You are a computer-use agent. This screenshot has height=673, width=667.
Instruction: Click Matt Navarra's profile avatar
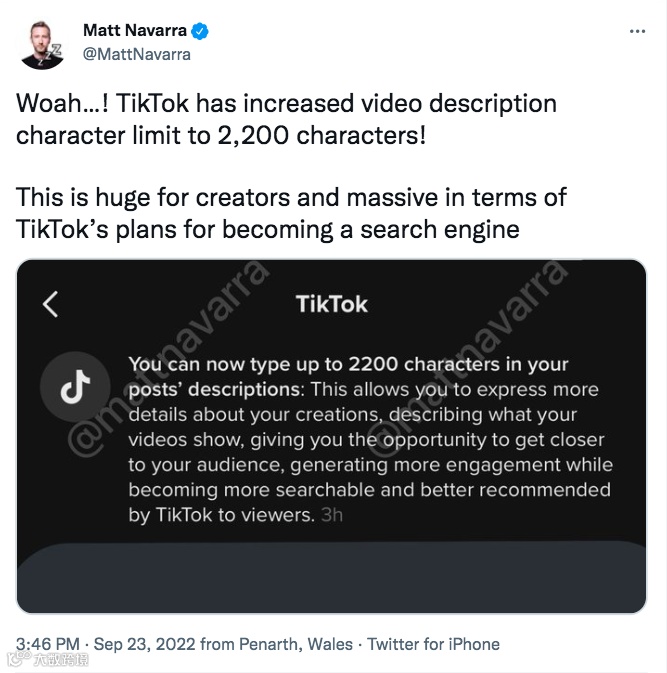pos(42,43)
